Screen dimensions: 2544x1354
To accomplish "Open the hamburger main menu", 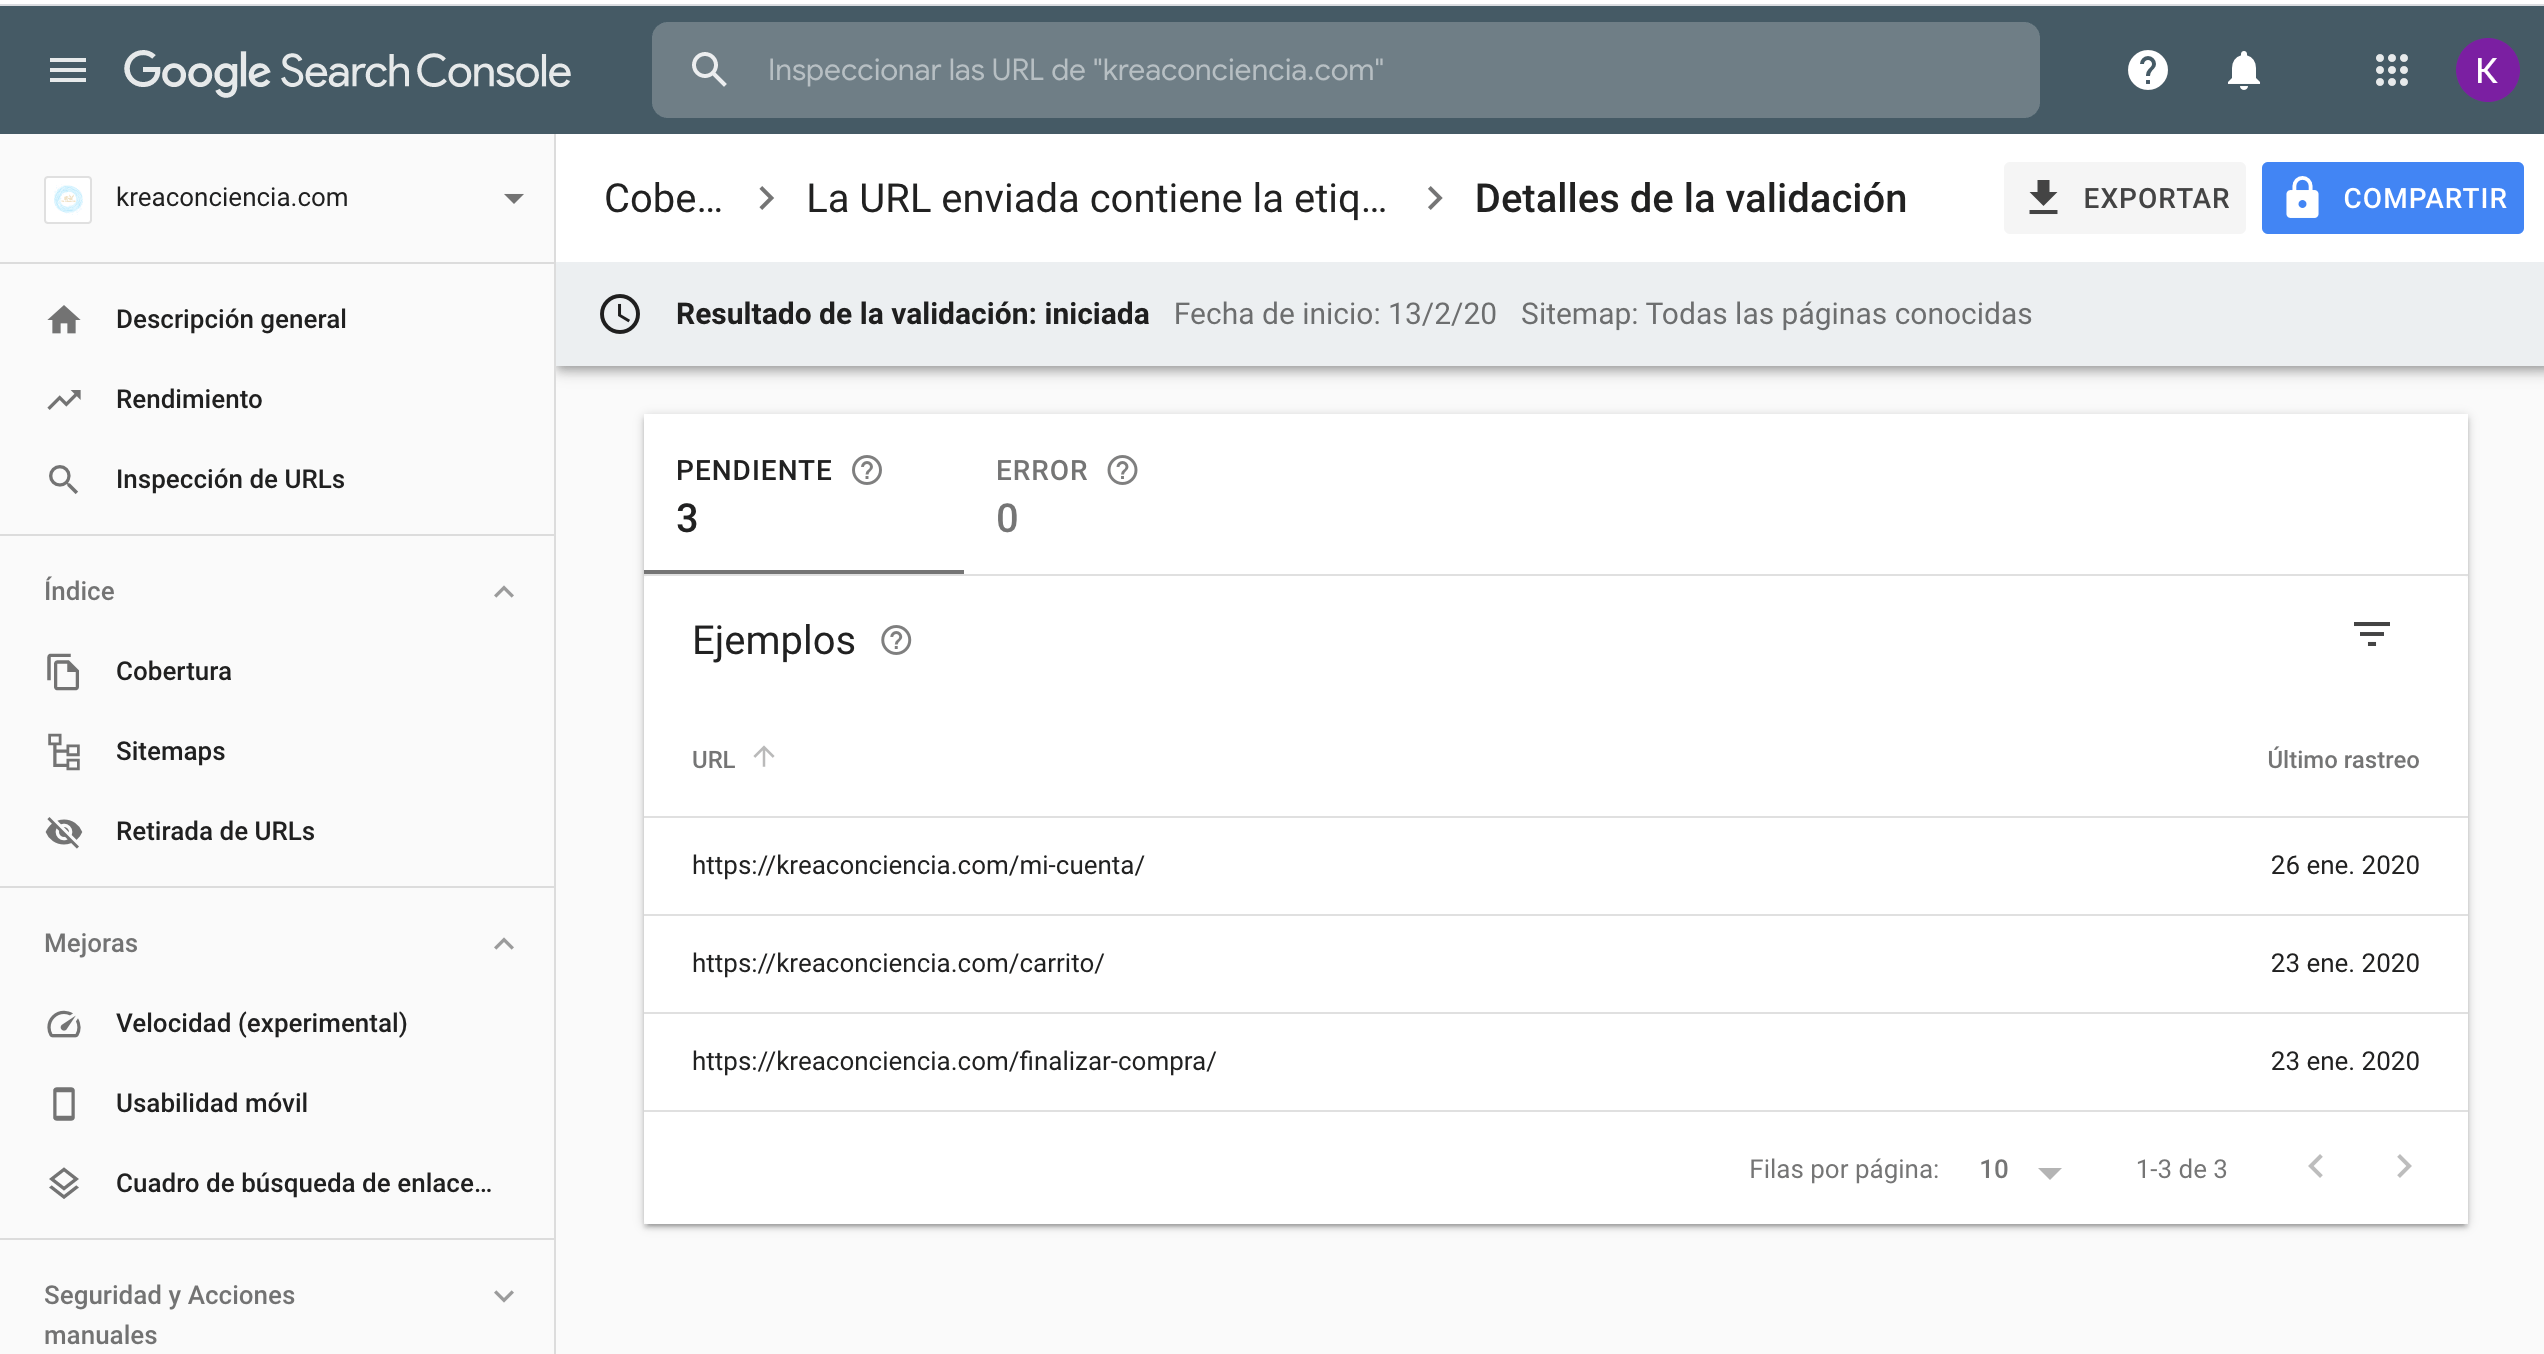I will tap(67, 70).
